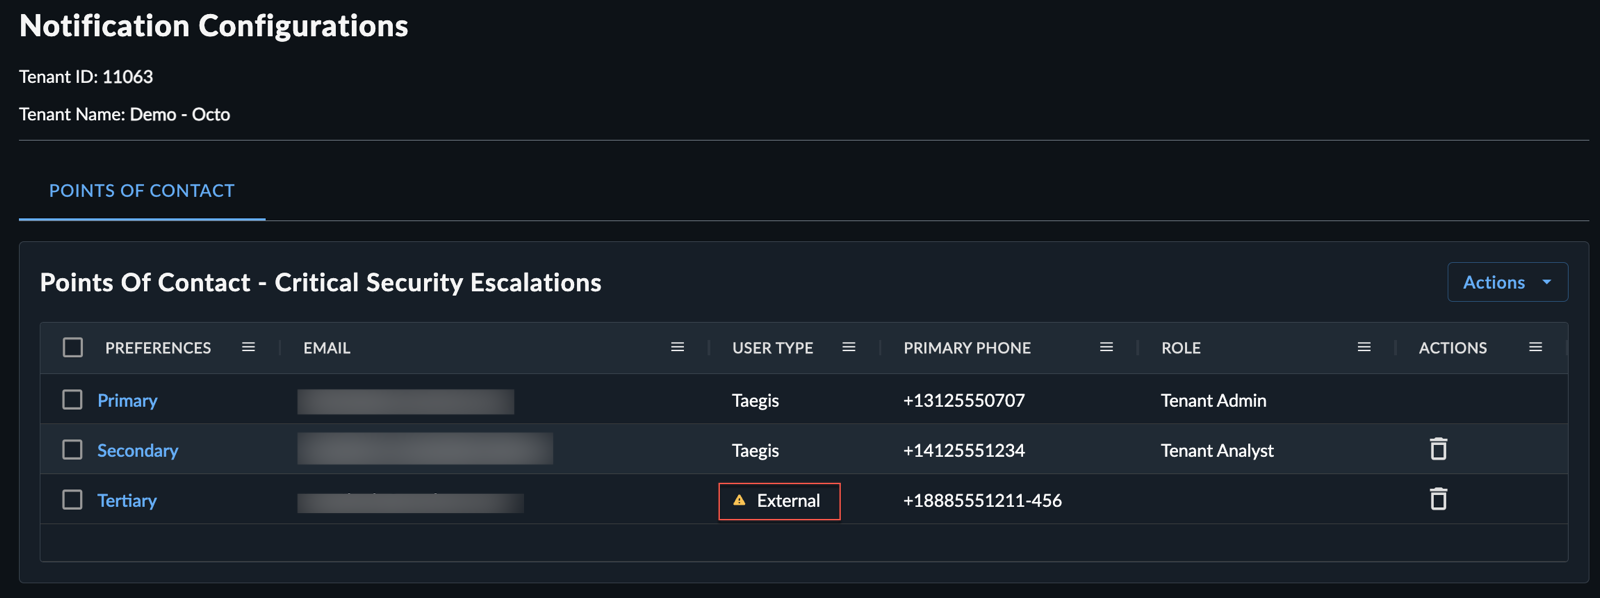1600x598 pixels.
Task: Delete the Secondary contact with trash icon
Action: pos(1438,449)
